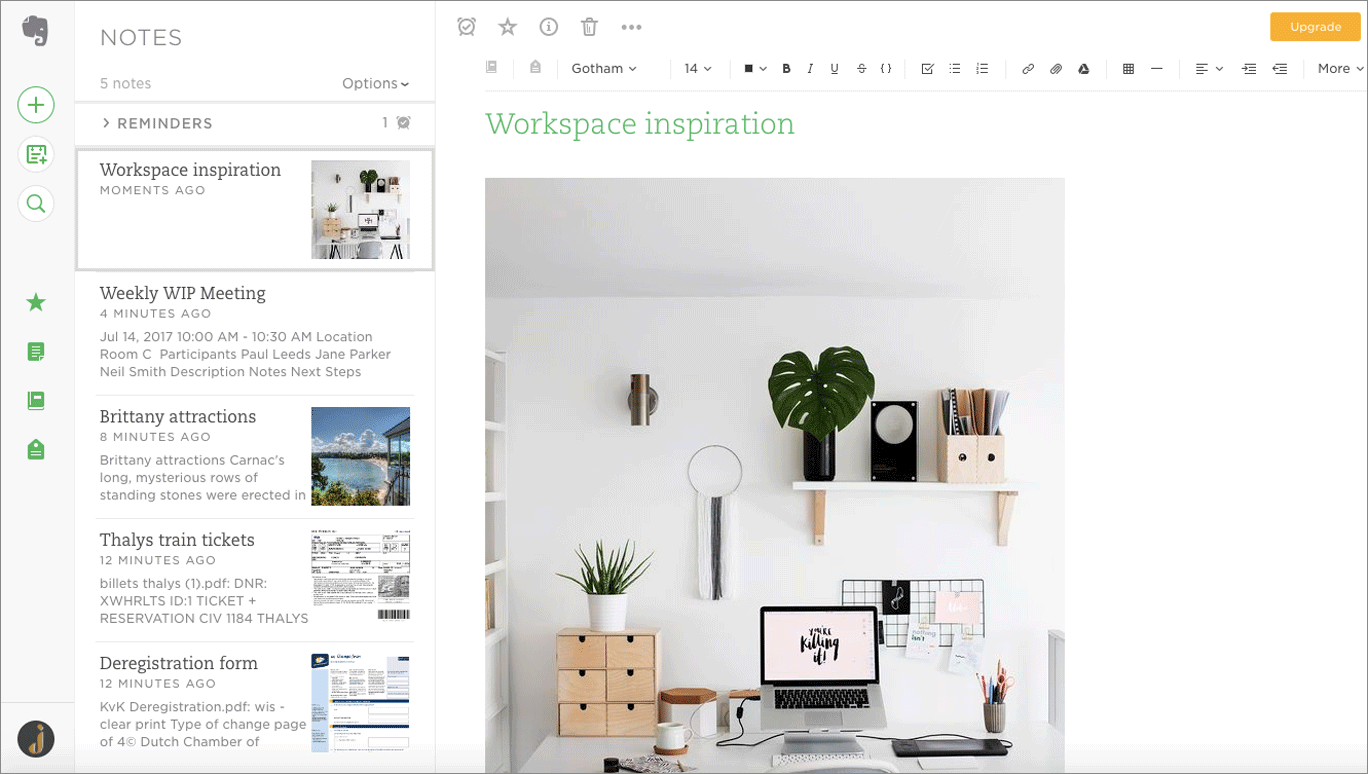Click the green New Note plus icon
Viewport: 1368px width, 774px height.
(x=36, y=105)
